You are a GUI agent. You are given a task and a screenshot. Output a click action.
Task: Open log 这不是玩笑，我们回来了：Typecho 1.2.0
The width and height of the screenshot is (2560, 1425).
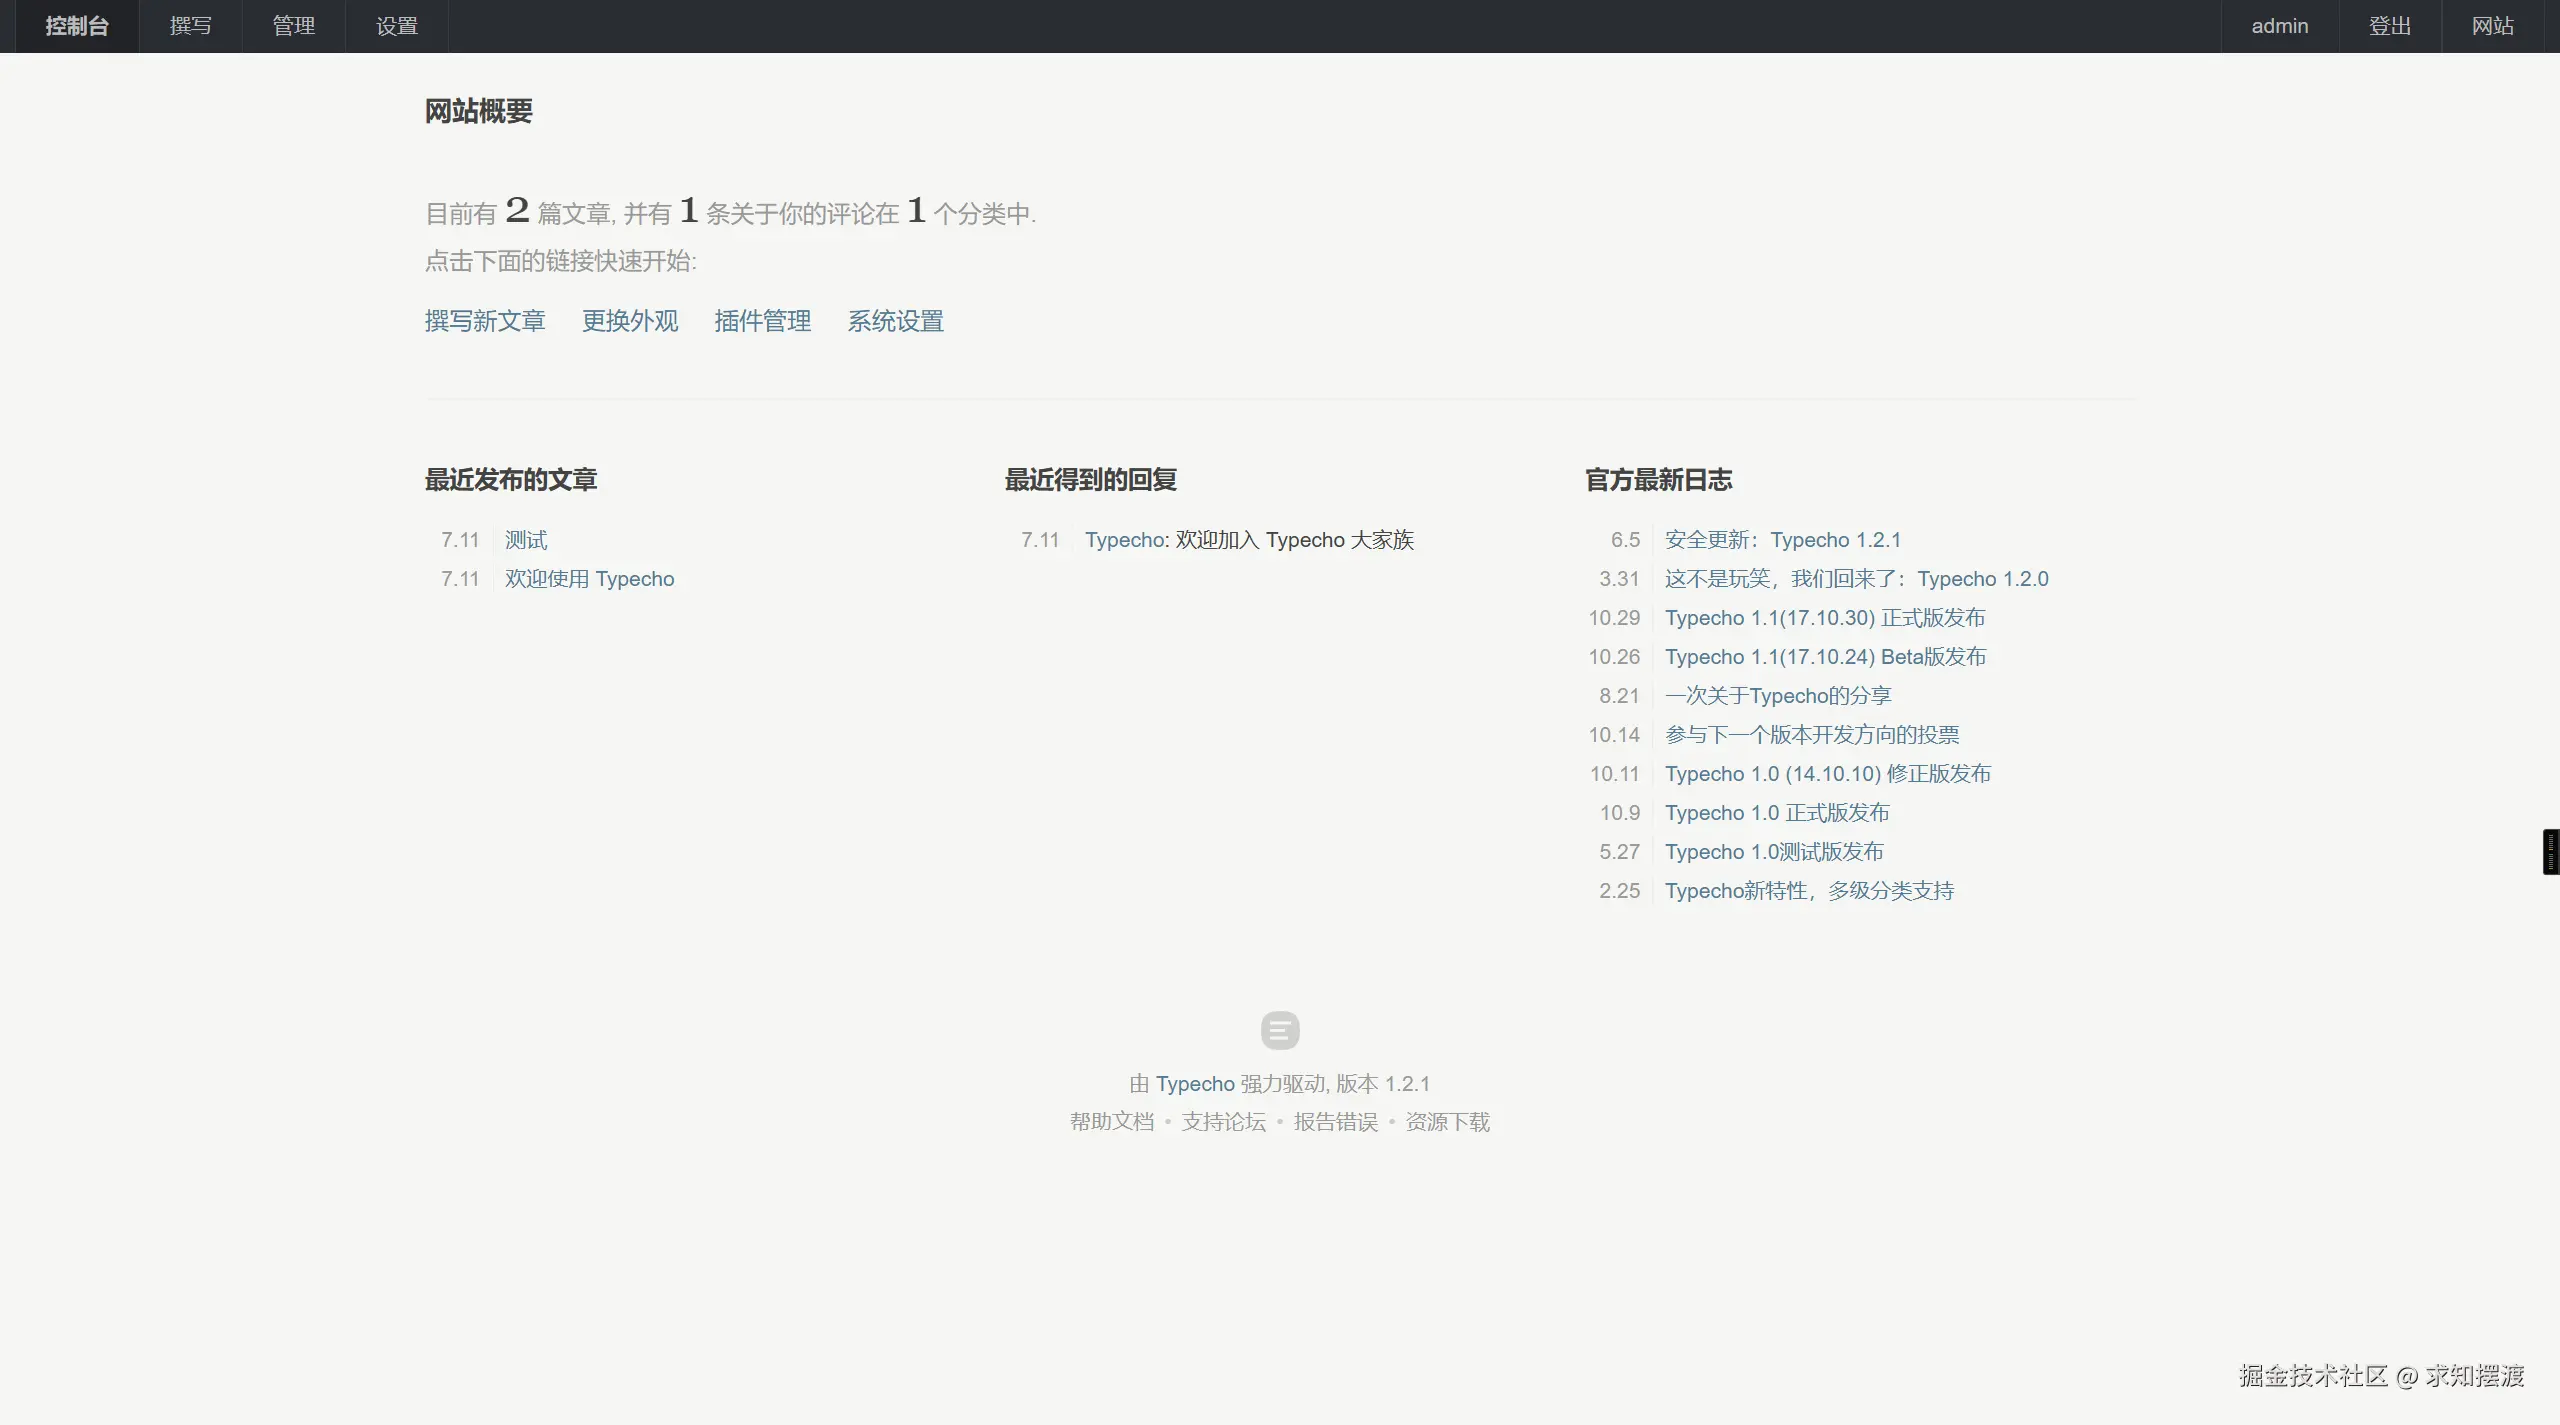point(1857,579)
